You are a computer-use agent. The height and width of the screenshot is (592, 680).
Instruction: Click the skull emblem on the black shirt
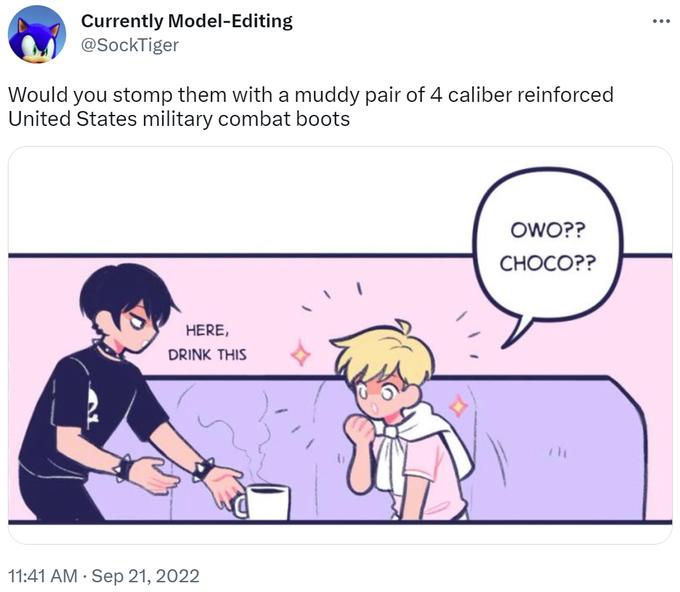(x=92, y=406)
